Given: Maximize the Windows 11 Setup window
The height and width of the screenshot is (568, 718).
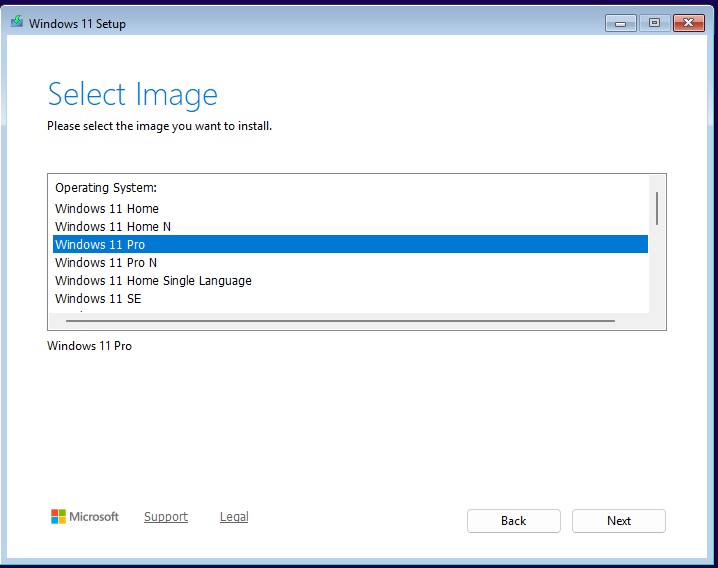Looking at the screenshot, I should (654, 23).
